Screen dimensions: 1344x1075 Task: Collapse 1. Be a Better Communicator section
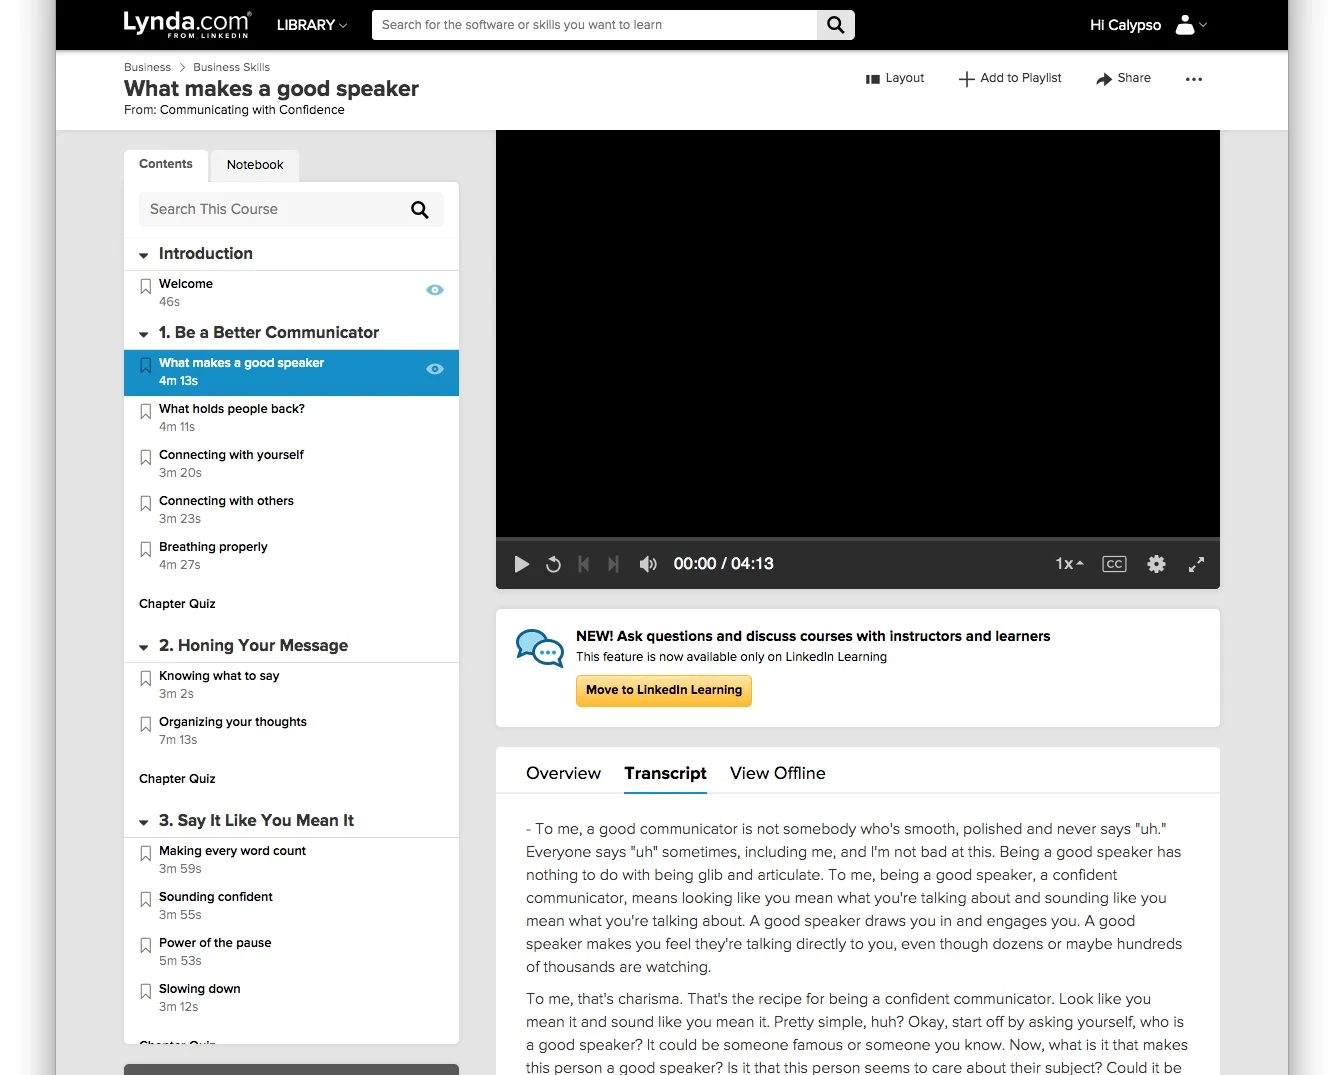(x=144, y=334)
